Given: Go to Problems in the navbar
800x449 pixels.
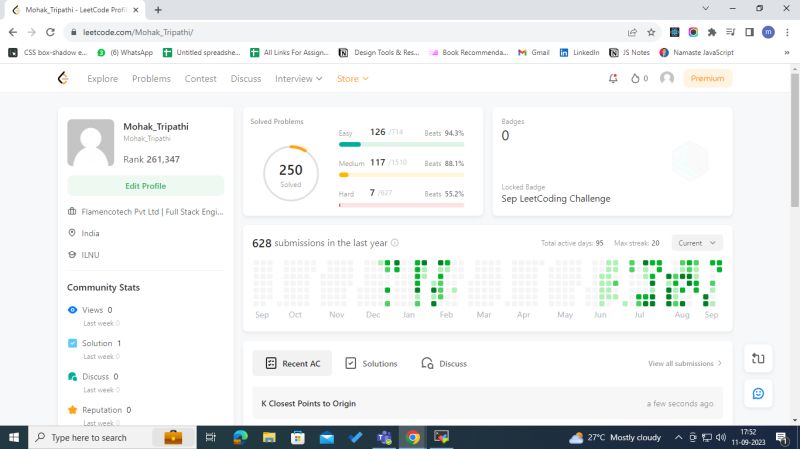Looking at the screenshot, I should coord(151,78).
